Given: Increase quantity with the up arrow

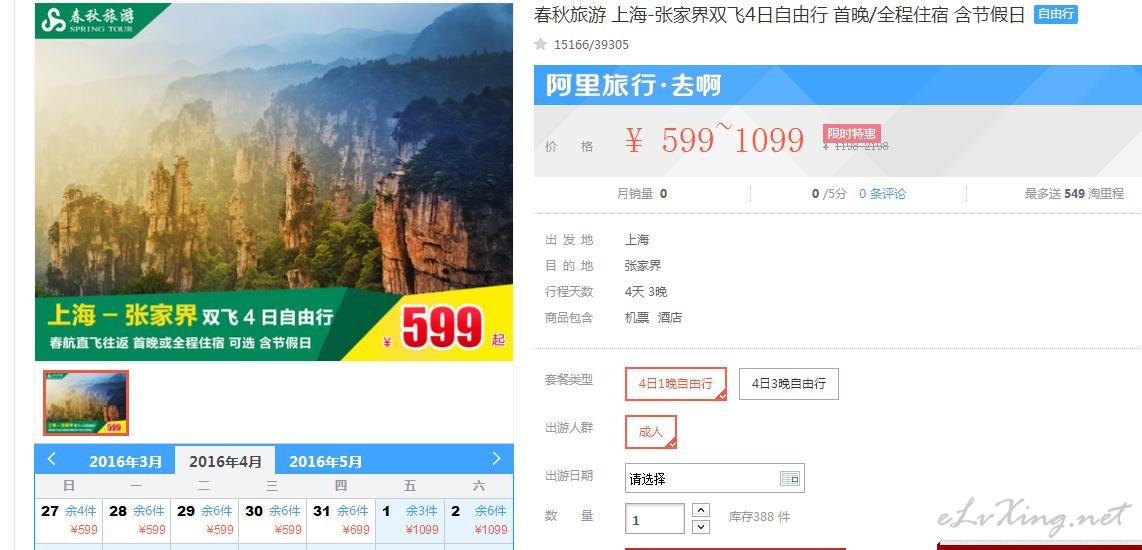Looking at the screenshot, I should pos(701,511).
